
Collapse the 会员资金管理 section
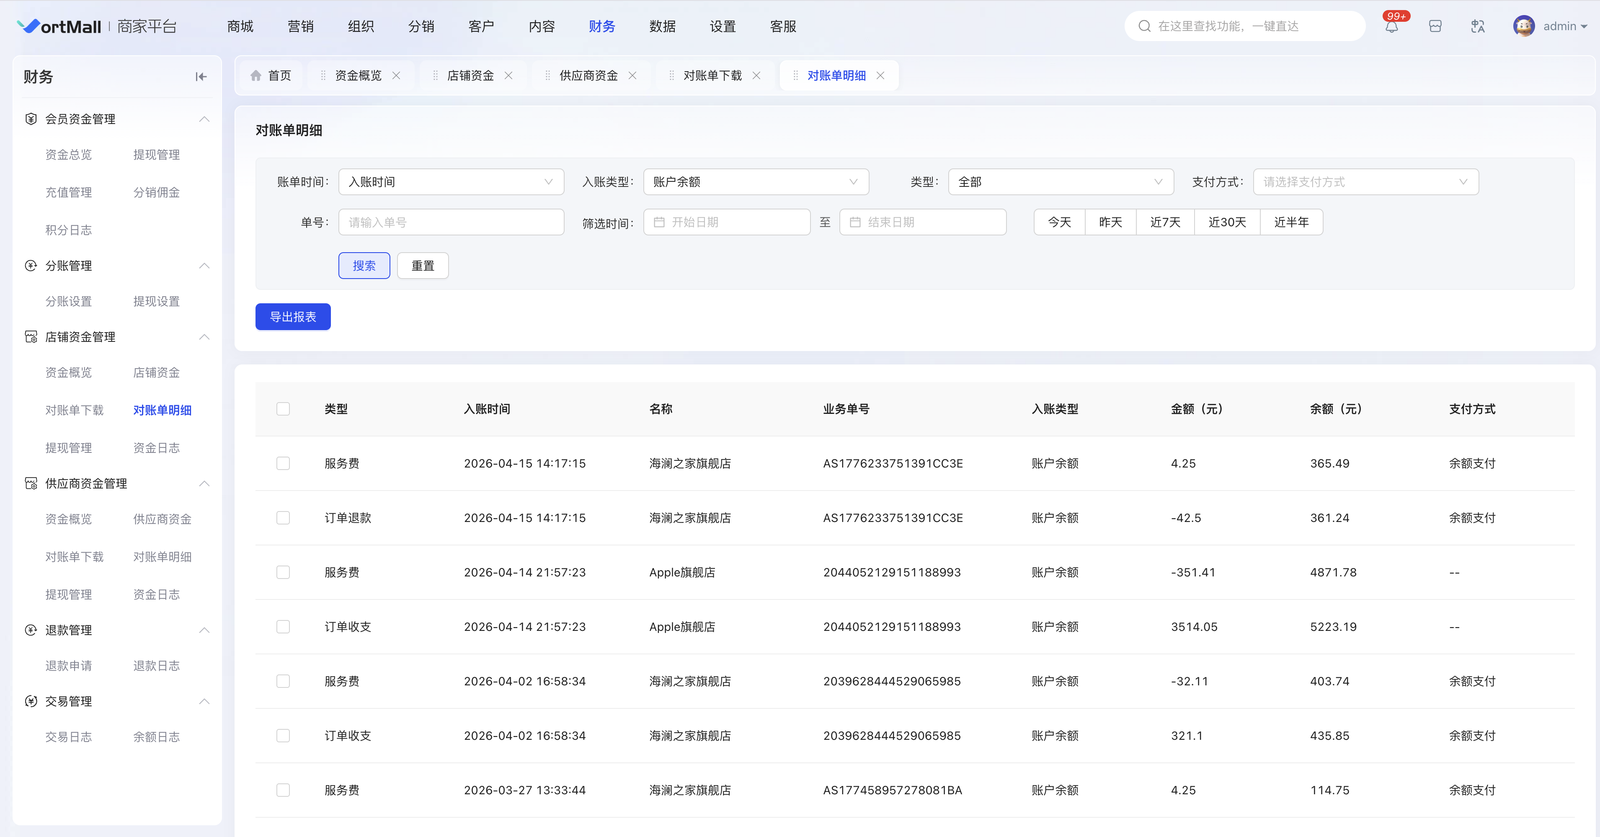[204, 119]
